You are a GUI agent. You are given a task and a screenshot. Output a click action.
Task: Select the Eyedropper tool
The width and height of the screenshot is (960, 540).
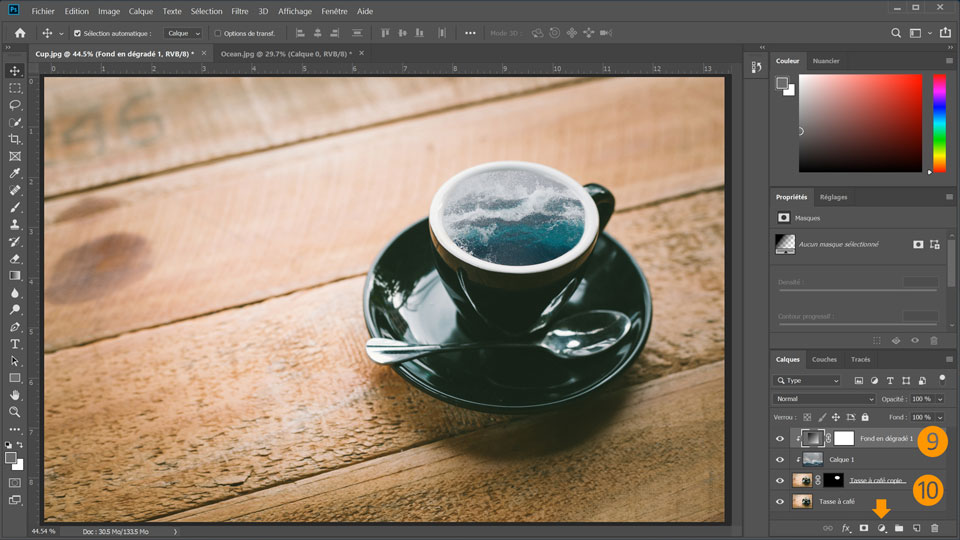[15, 173]
